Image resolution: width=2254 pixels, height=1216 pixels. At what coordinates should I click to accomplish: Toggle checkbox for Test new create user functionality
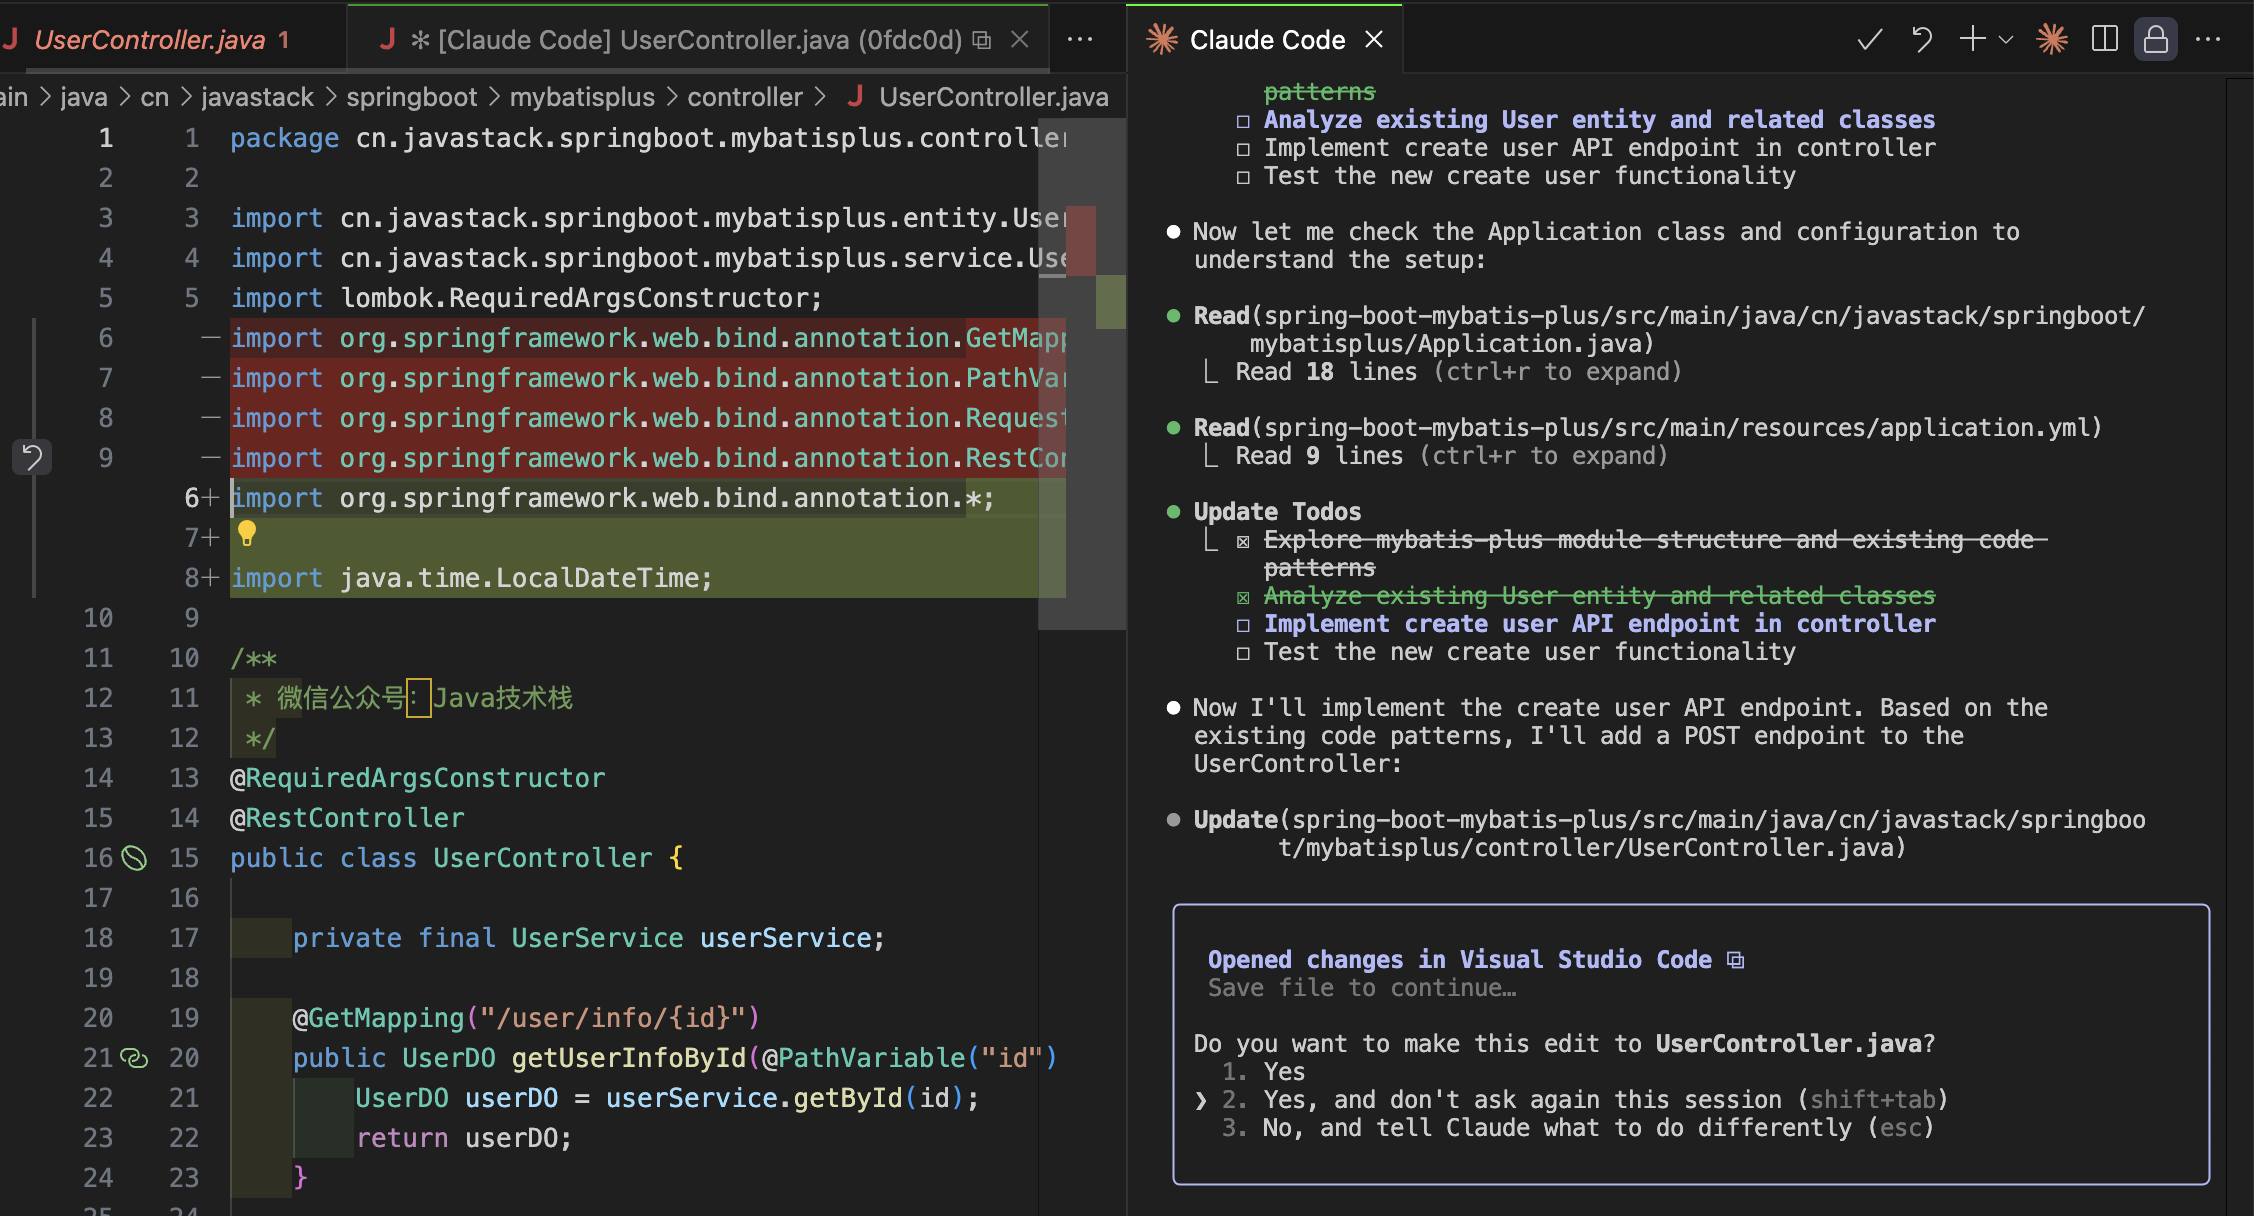1243,653
